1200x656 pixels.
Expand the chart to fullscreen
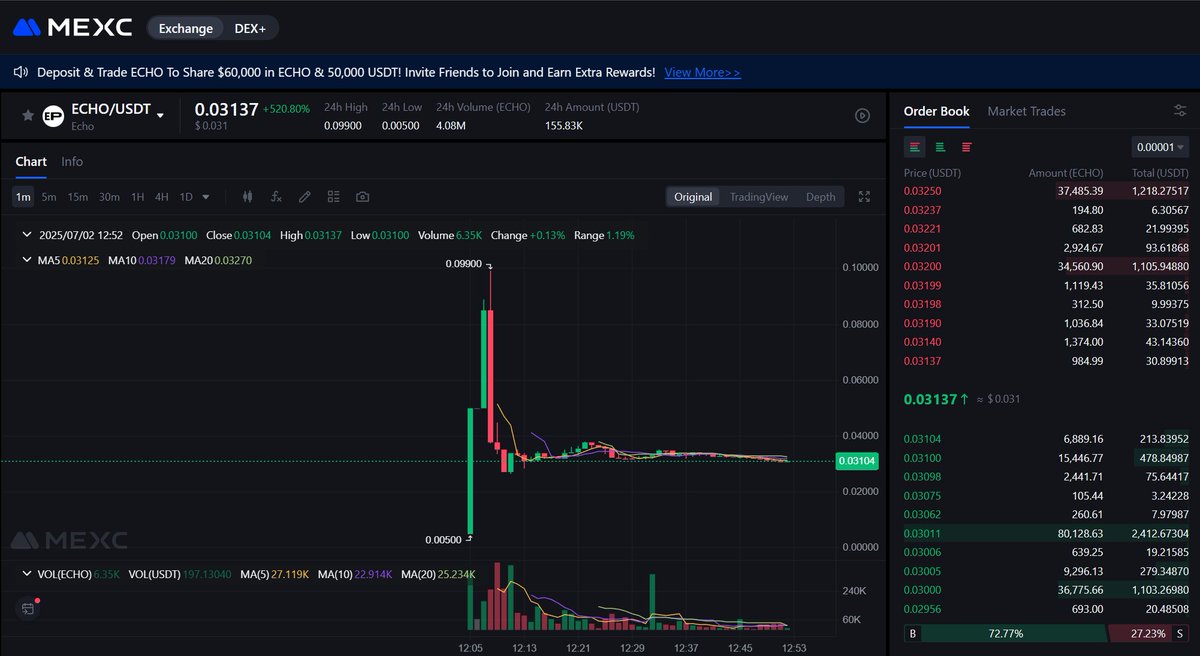865,197
